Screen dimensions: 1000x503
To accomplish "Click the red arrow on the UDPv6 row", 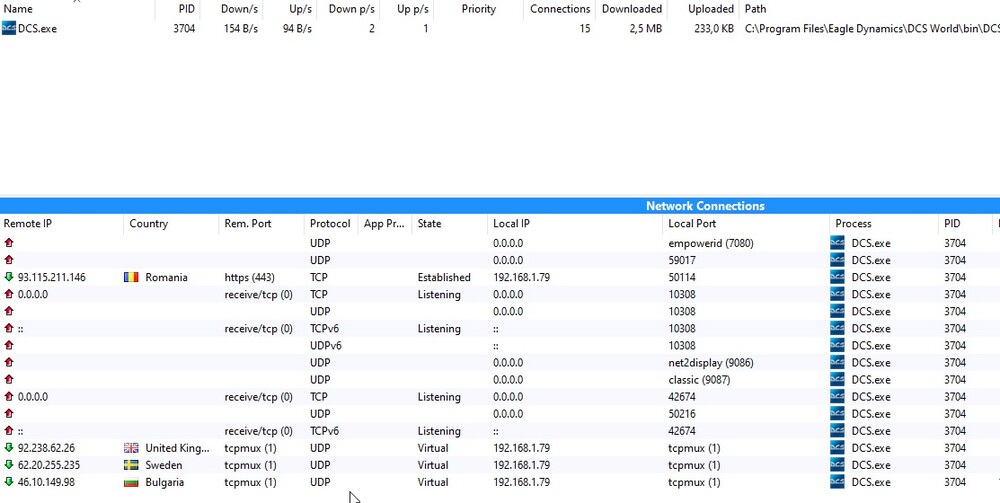I will (9, 346).
